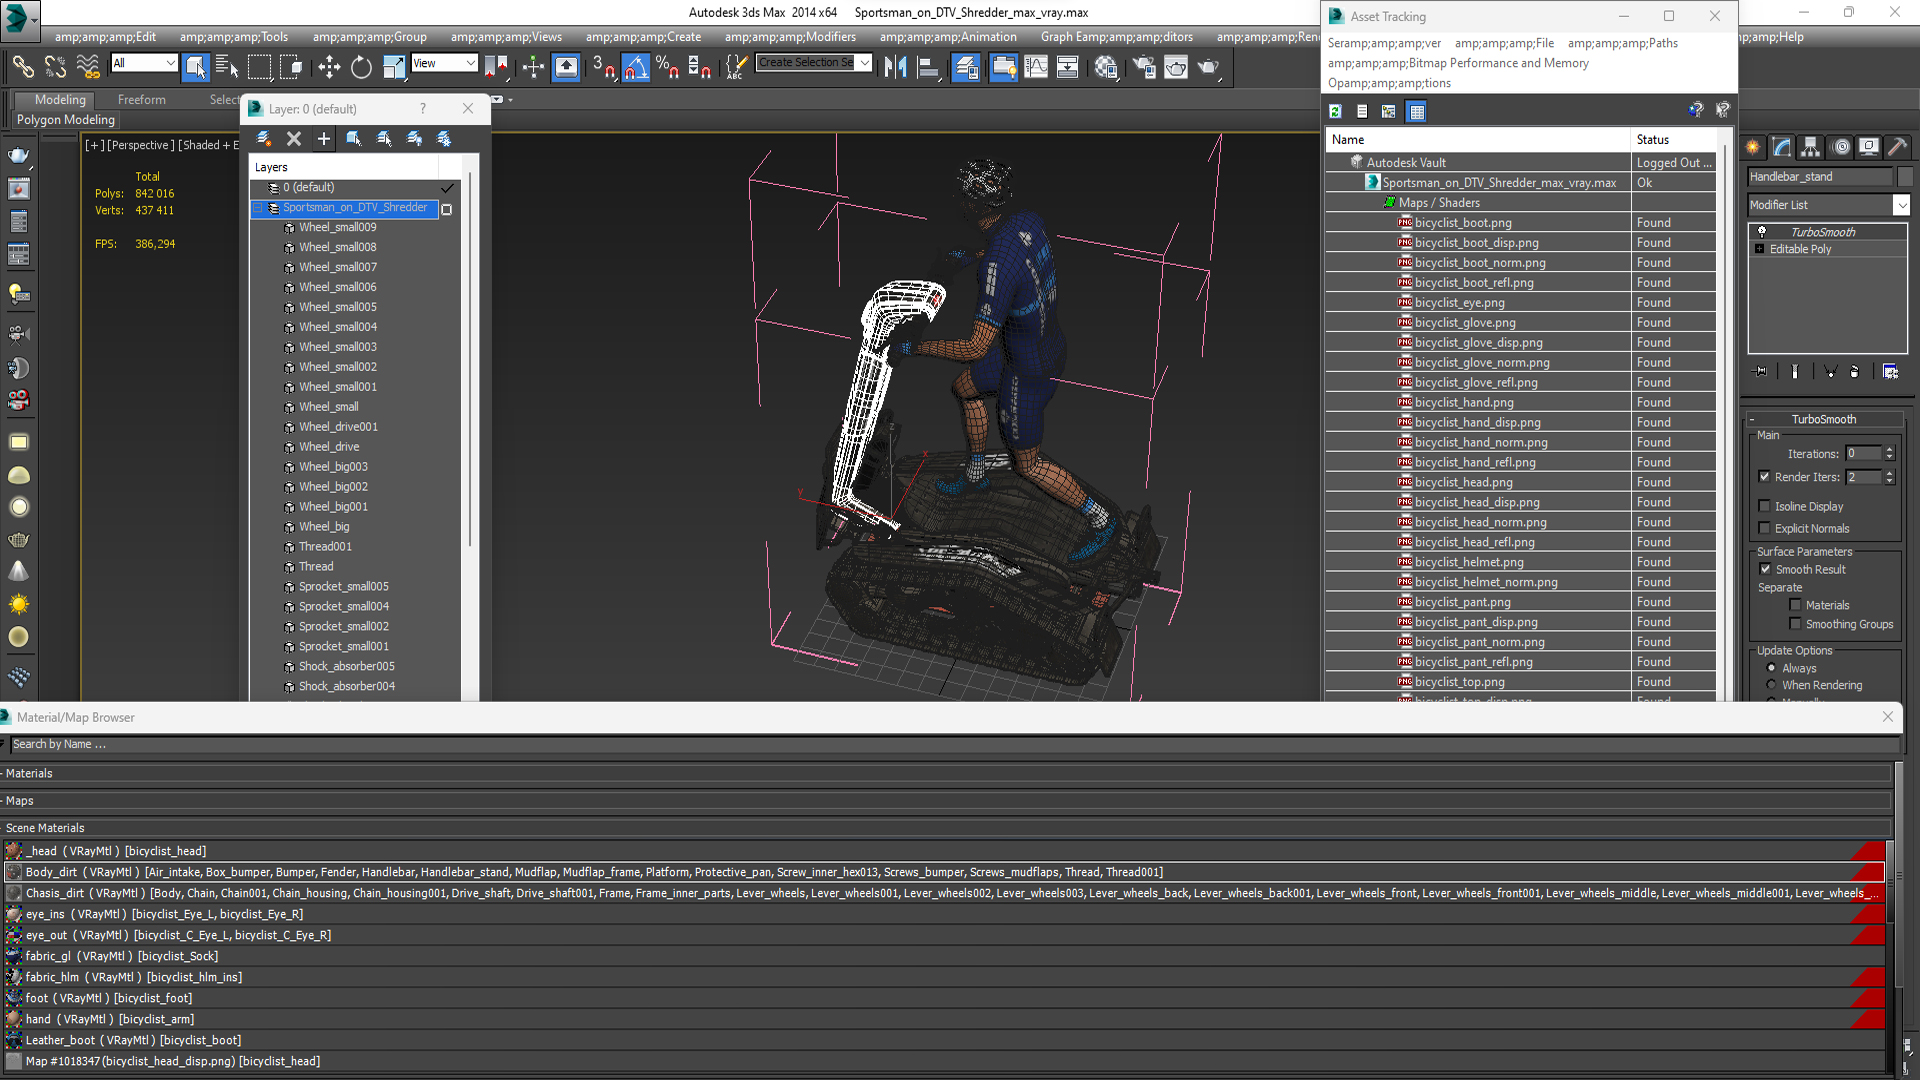Open Utilities hammer panel tab

pos(1898,147)
